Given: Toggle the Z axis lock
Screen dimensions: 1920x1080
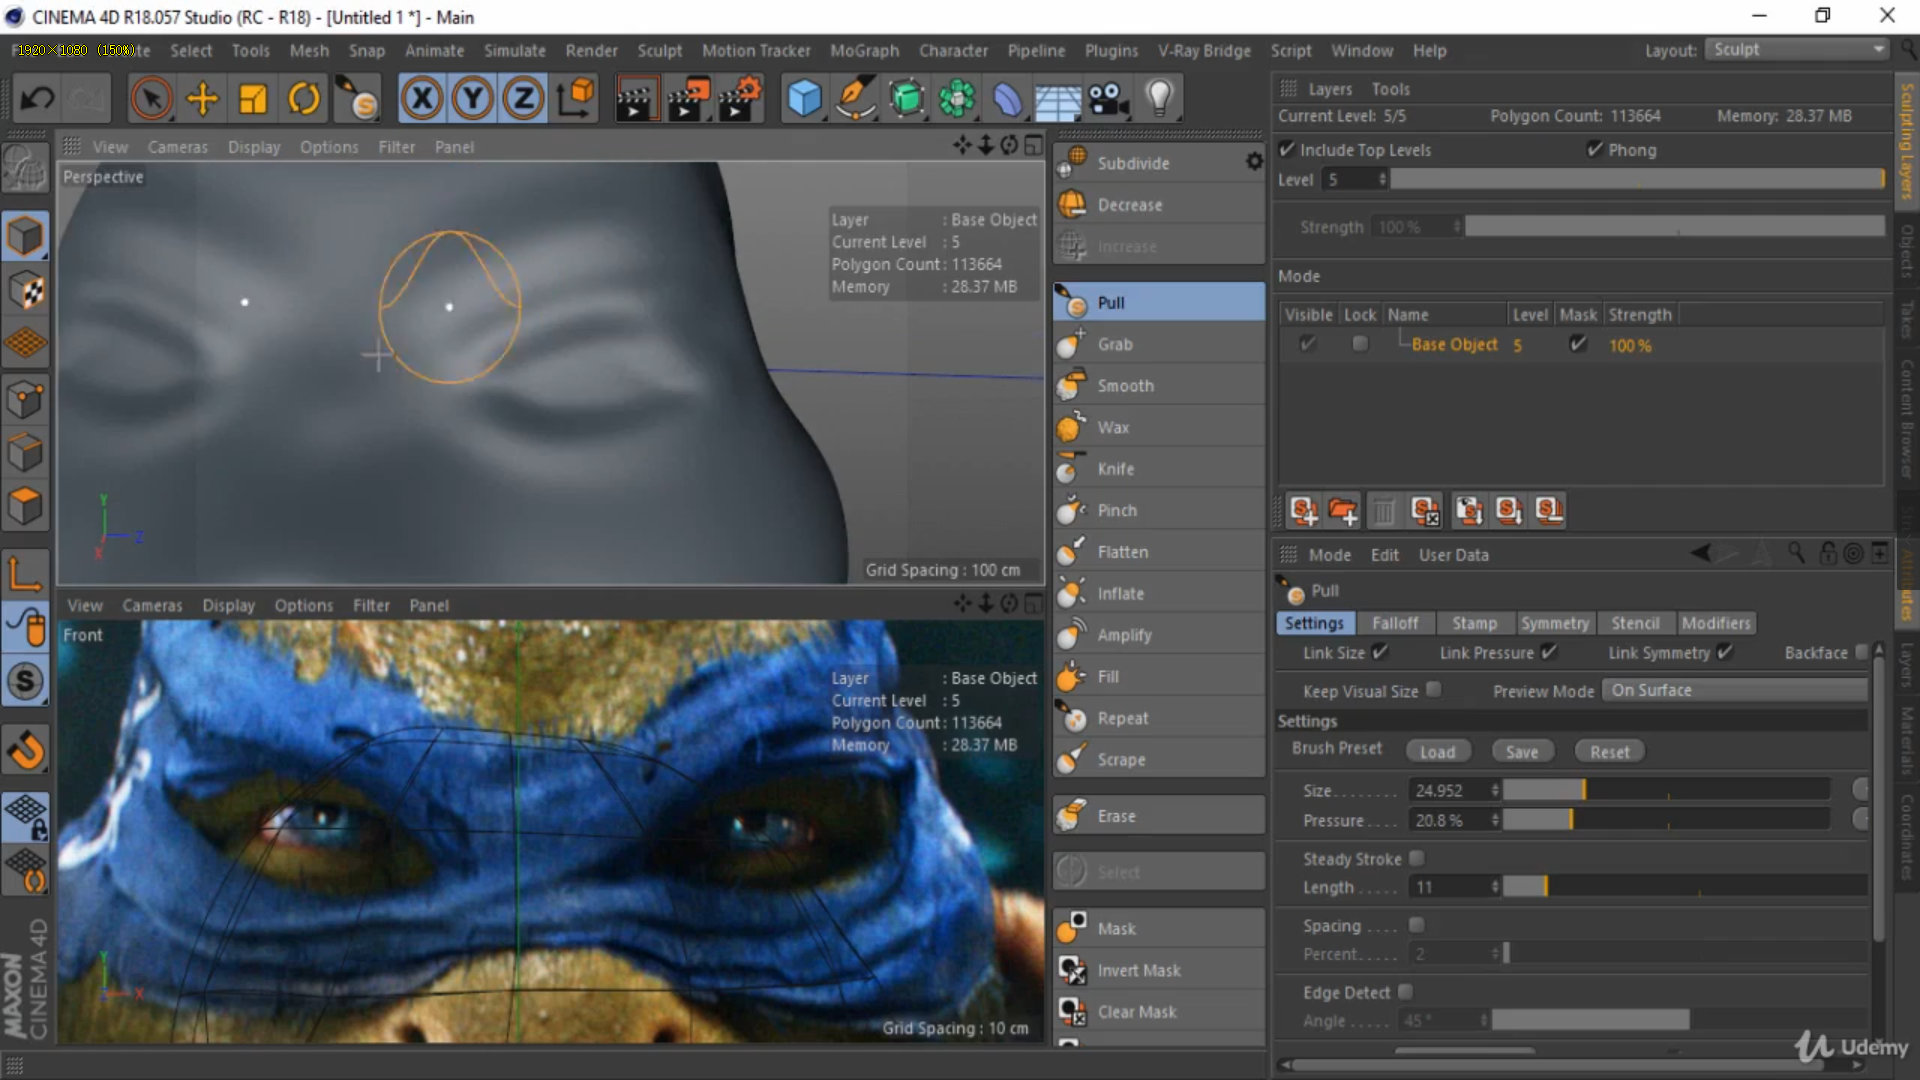Looking at the screenshot, I should coord(523,98).
